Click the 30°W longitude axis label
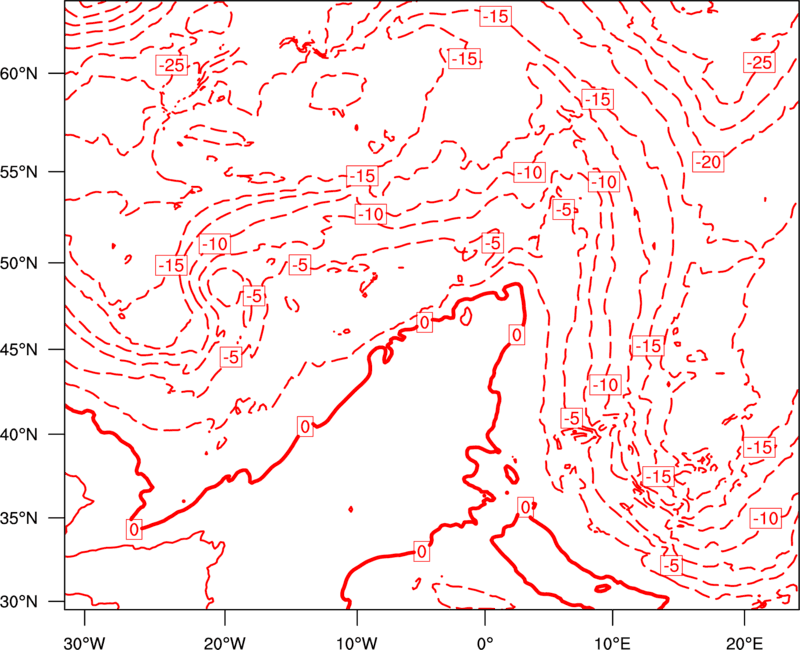This screenshot has width=800, height=650. (85, 642)
